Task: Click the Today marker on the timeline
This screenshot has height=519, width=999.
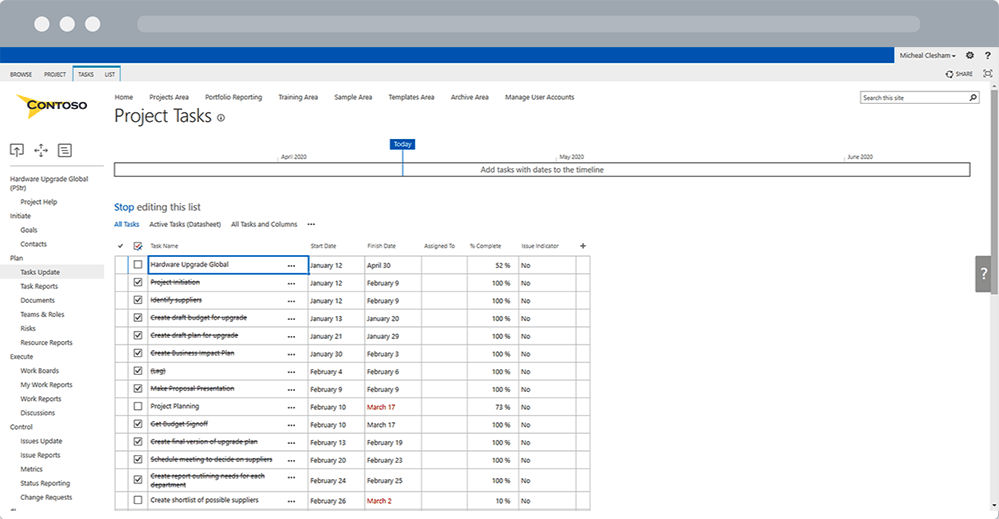Action: click(x=402, y=144)
